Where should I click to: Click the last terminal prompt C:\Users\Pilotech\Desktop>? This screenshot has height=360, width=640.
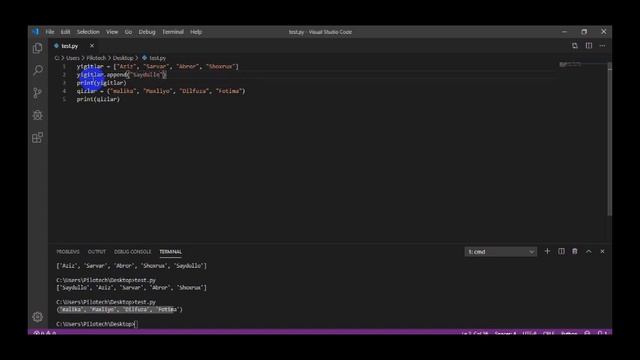96,324
